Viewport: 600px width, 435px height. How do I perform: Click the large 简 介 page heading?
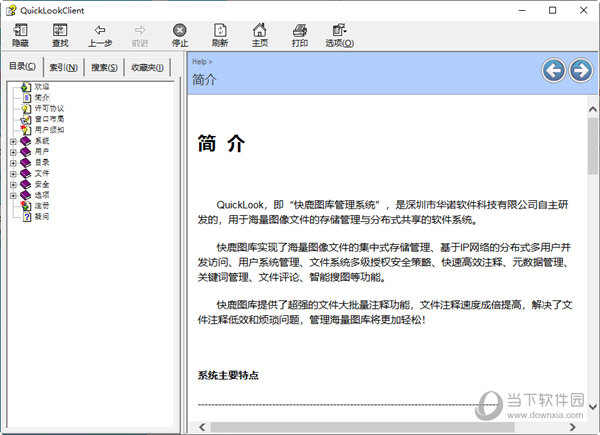pyautogui.click(x=221, y=143)
